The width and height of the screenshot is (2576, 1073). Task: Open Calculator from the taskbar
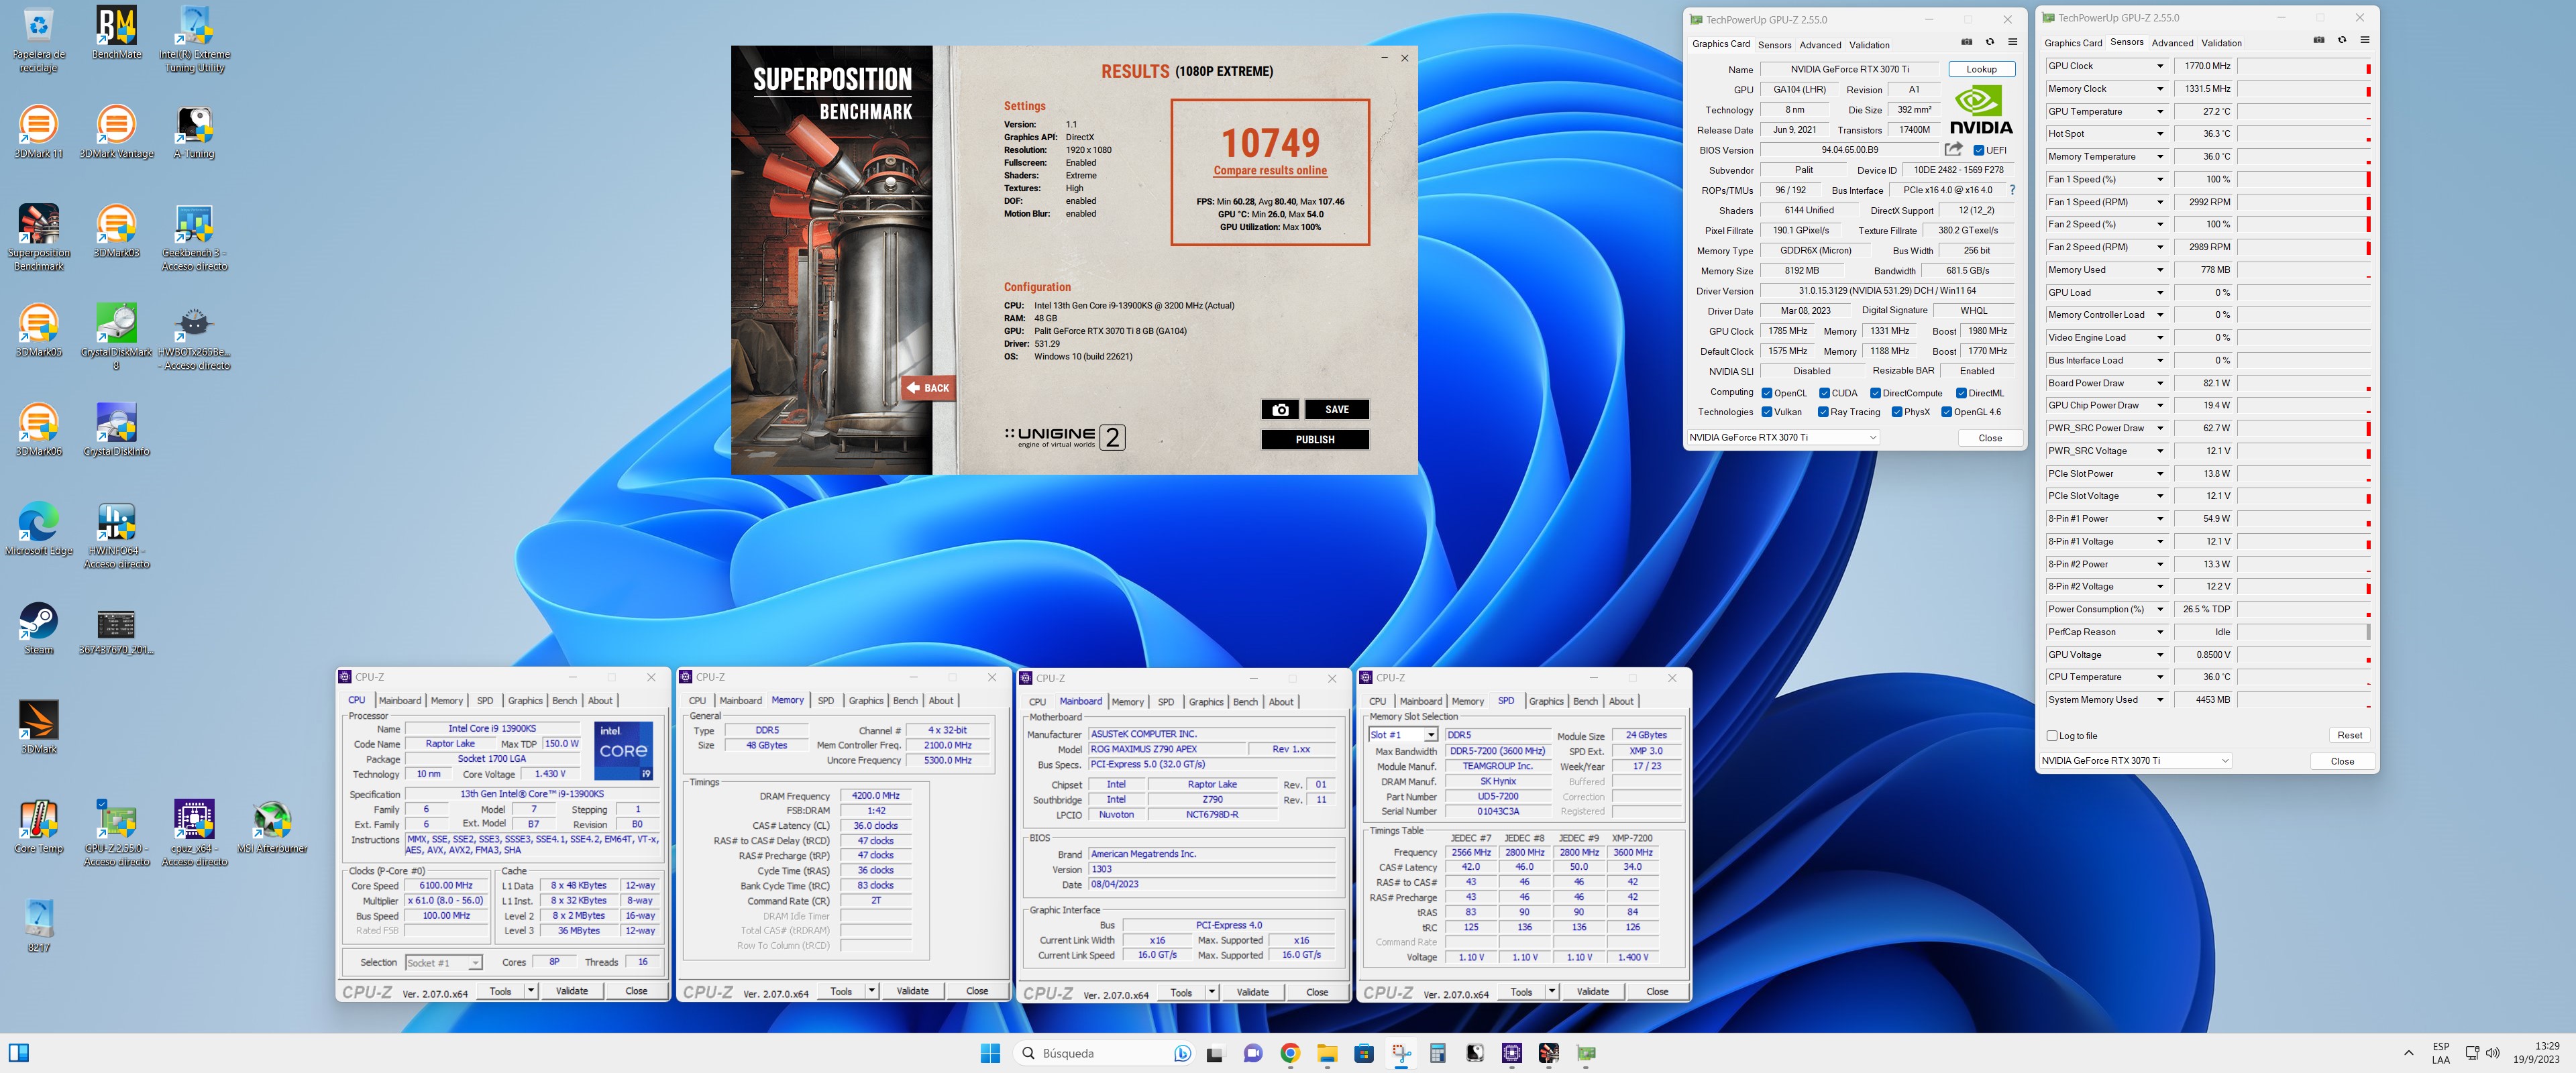(1437, 1052)
